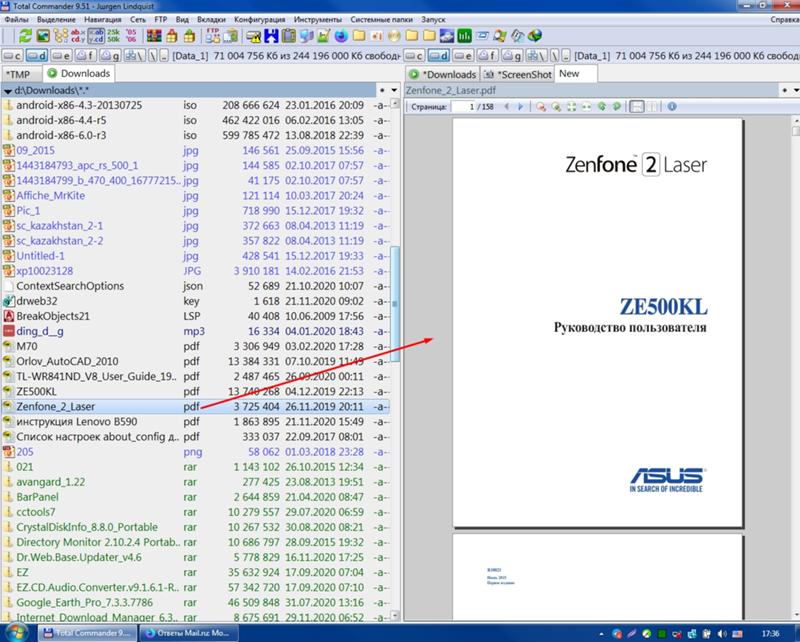Select drive e in left panel
This screenshot has width=800, height=642.
tap(61, 56)
